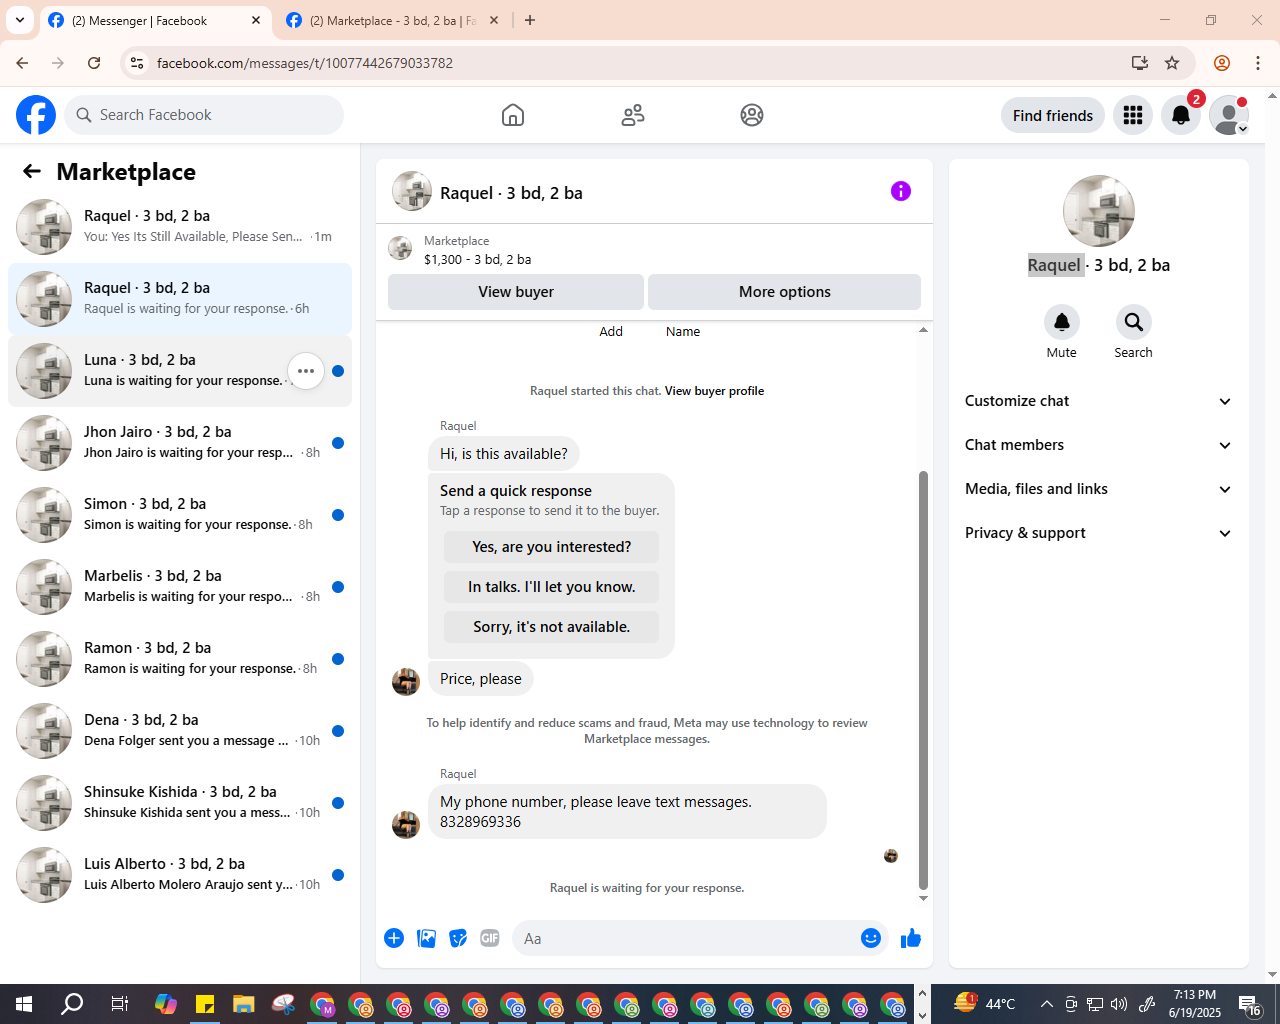This screenshot has height=1024, width=1280.
Task: Expand the Privacy & support section
Action: click(x=1098, y=533)
